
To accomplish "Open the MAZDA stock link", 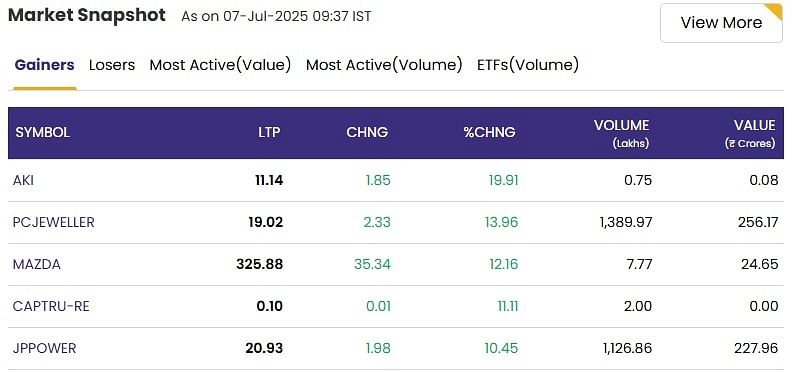I will (x=37, y=264).
